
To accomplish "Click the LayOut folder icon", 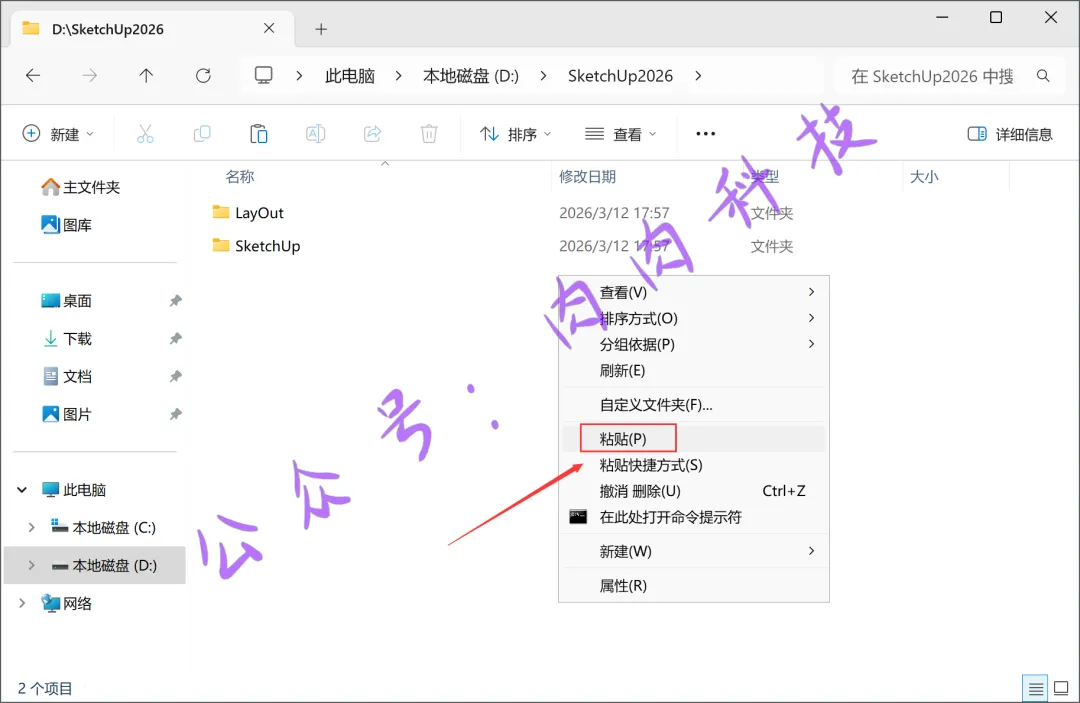I will pos(220,212).
